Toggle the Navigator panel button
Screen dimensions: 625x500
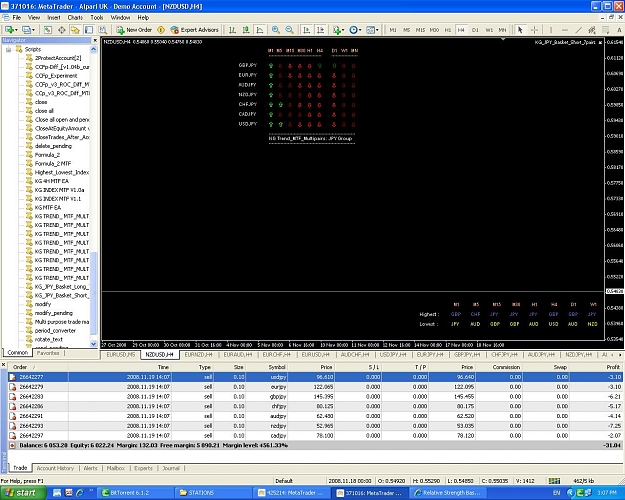click(x=75, y=30)
